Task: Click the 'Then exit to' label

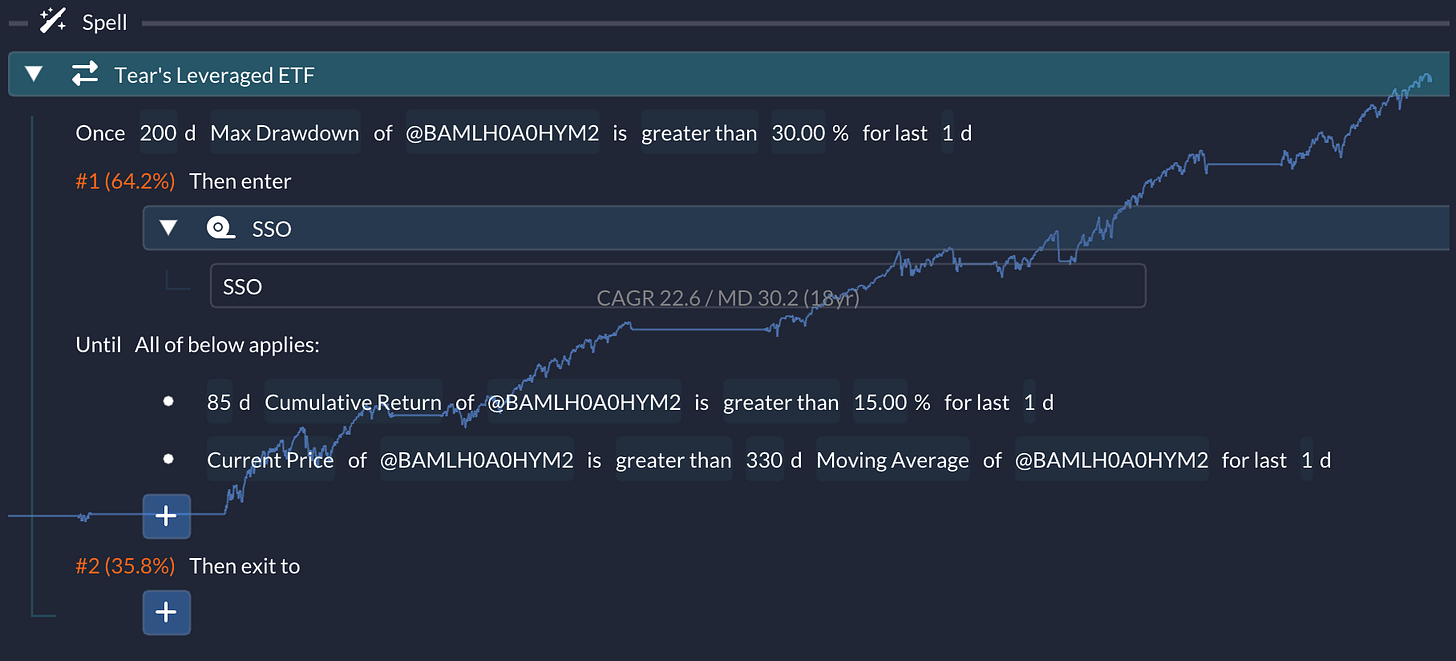Action: (245, 566)
